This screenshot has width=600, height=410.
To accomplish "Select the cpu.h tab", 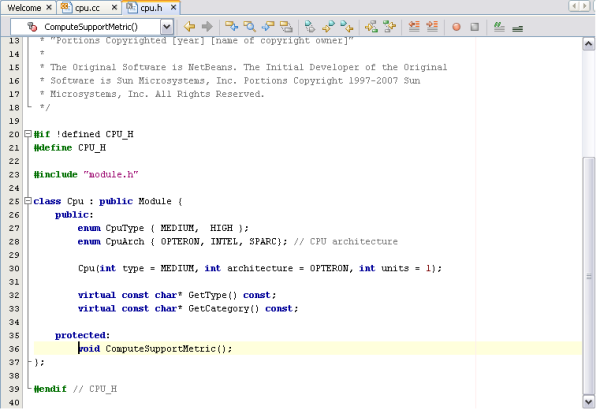I will pos(152,8).
